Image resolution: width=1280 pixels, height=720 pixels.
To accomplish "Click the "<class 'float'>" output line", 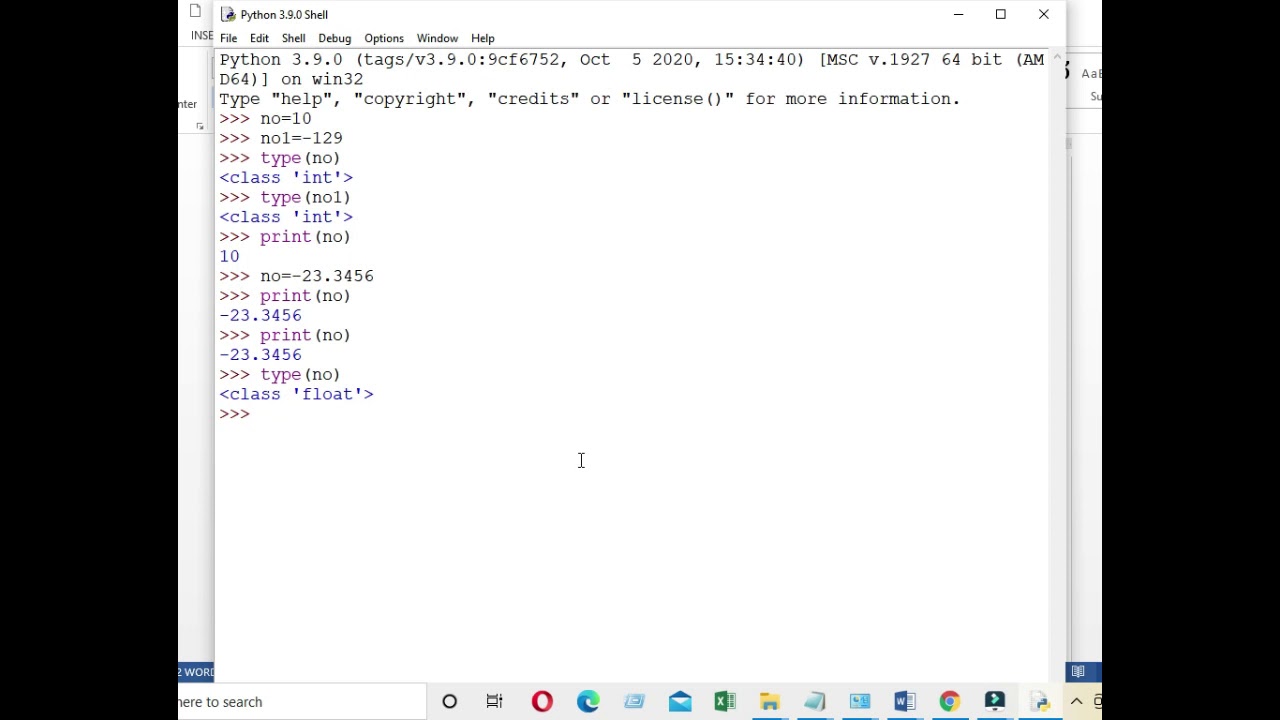I will 296,394.
